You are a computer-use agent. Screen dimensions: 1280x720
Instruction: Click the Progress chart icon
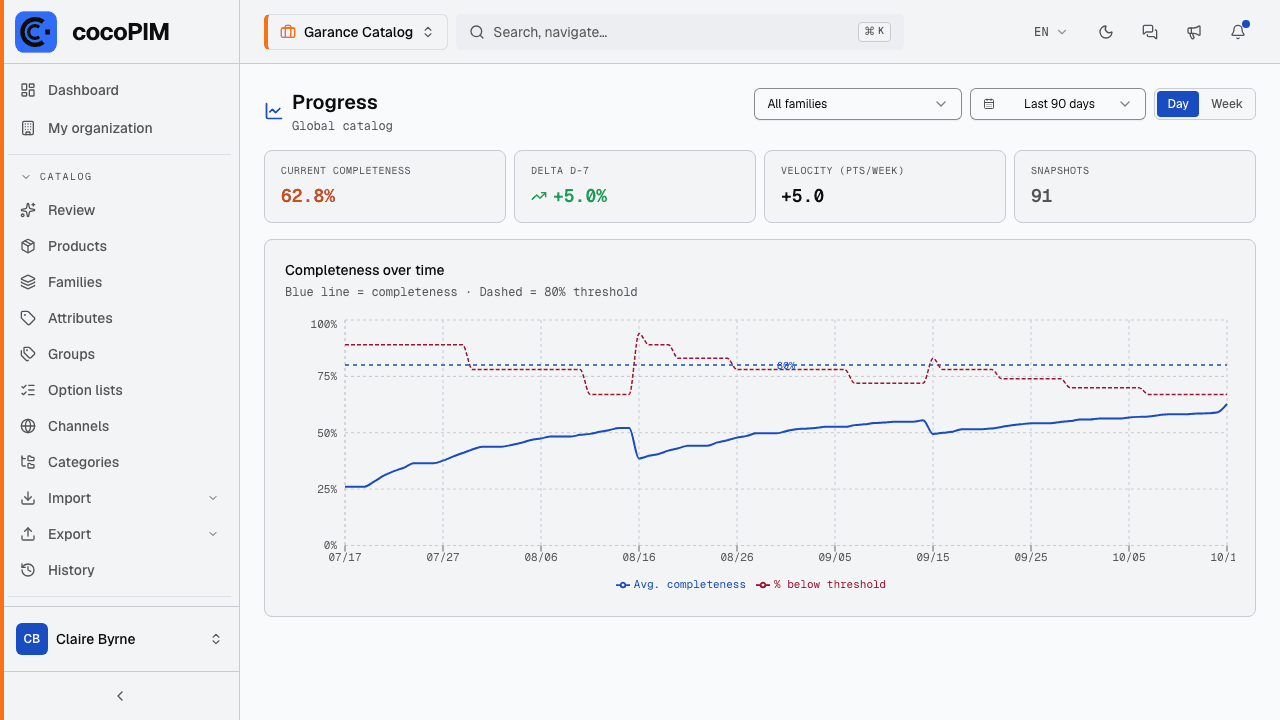(x=273, y=111)
